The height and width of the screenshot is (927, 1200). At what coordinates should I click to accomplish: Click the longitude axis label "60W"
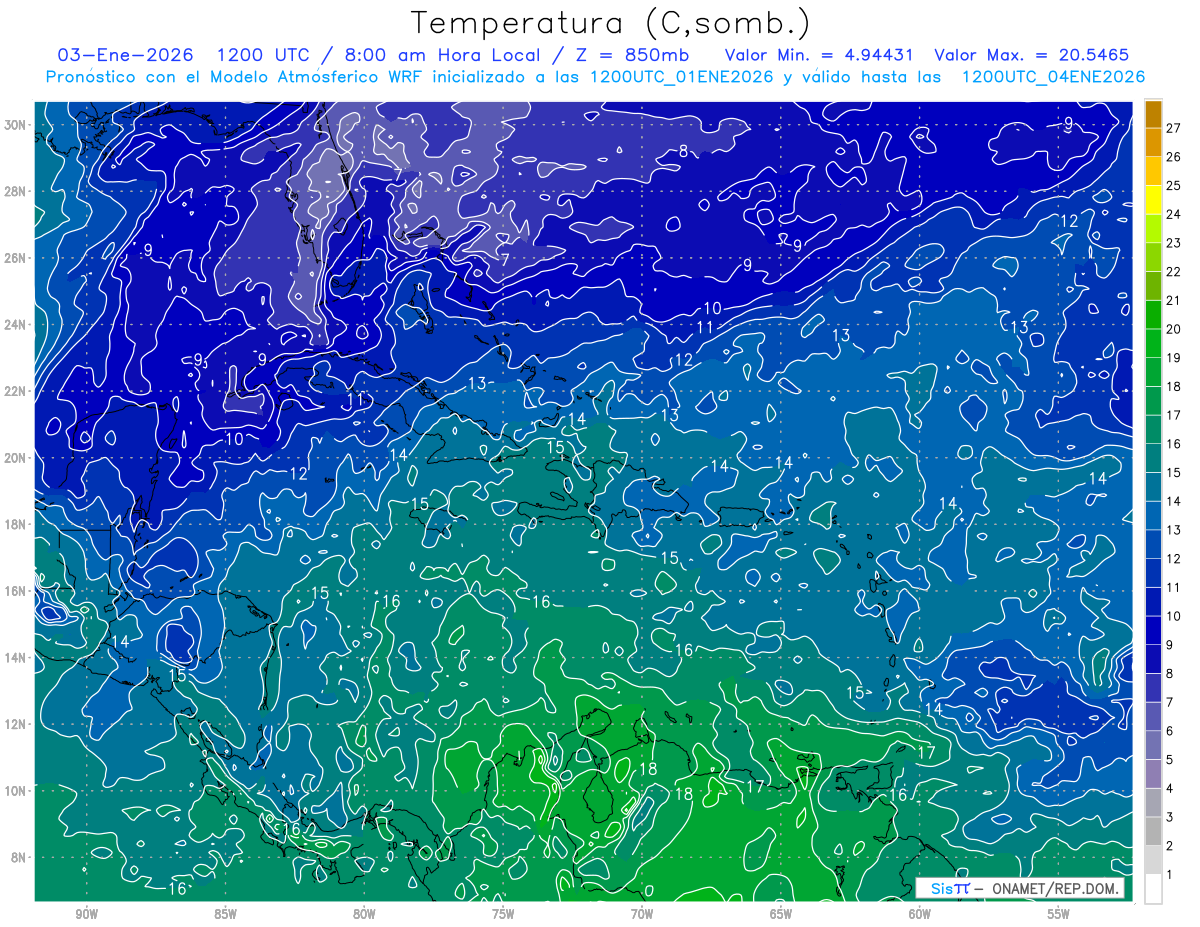920,914
